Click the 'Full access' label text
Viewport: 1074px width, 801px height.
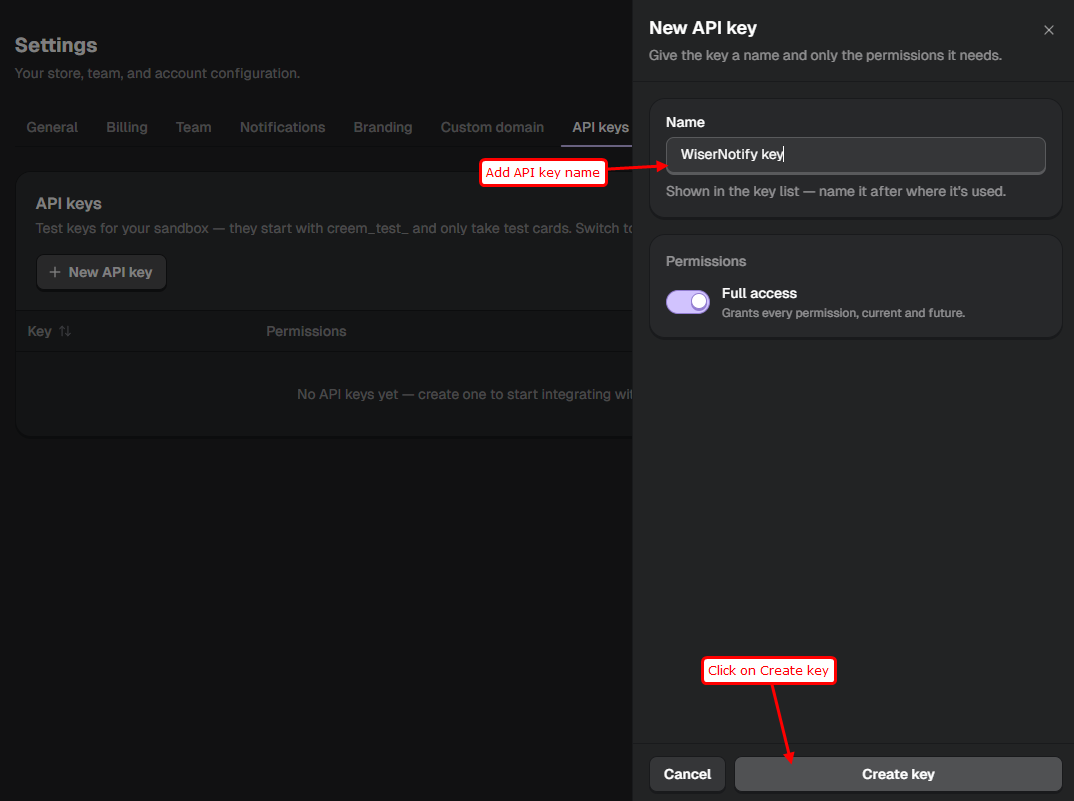(759, 293)
